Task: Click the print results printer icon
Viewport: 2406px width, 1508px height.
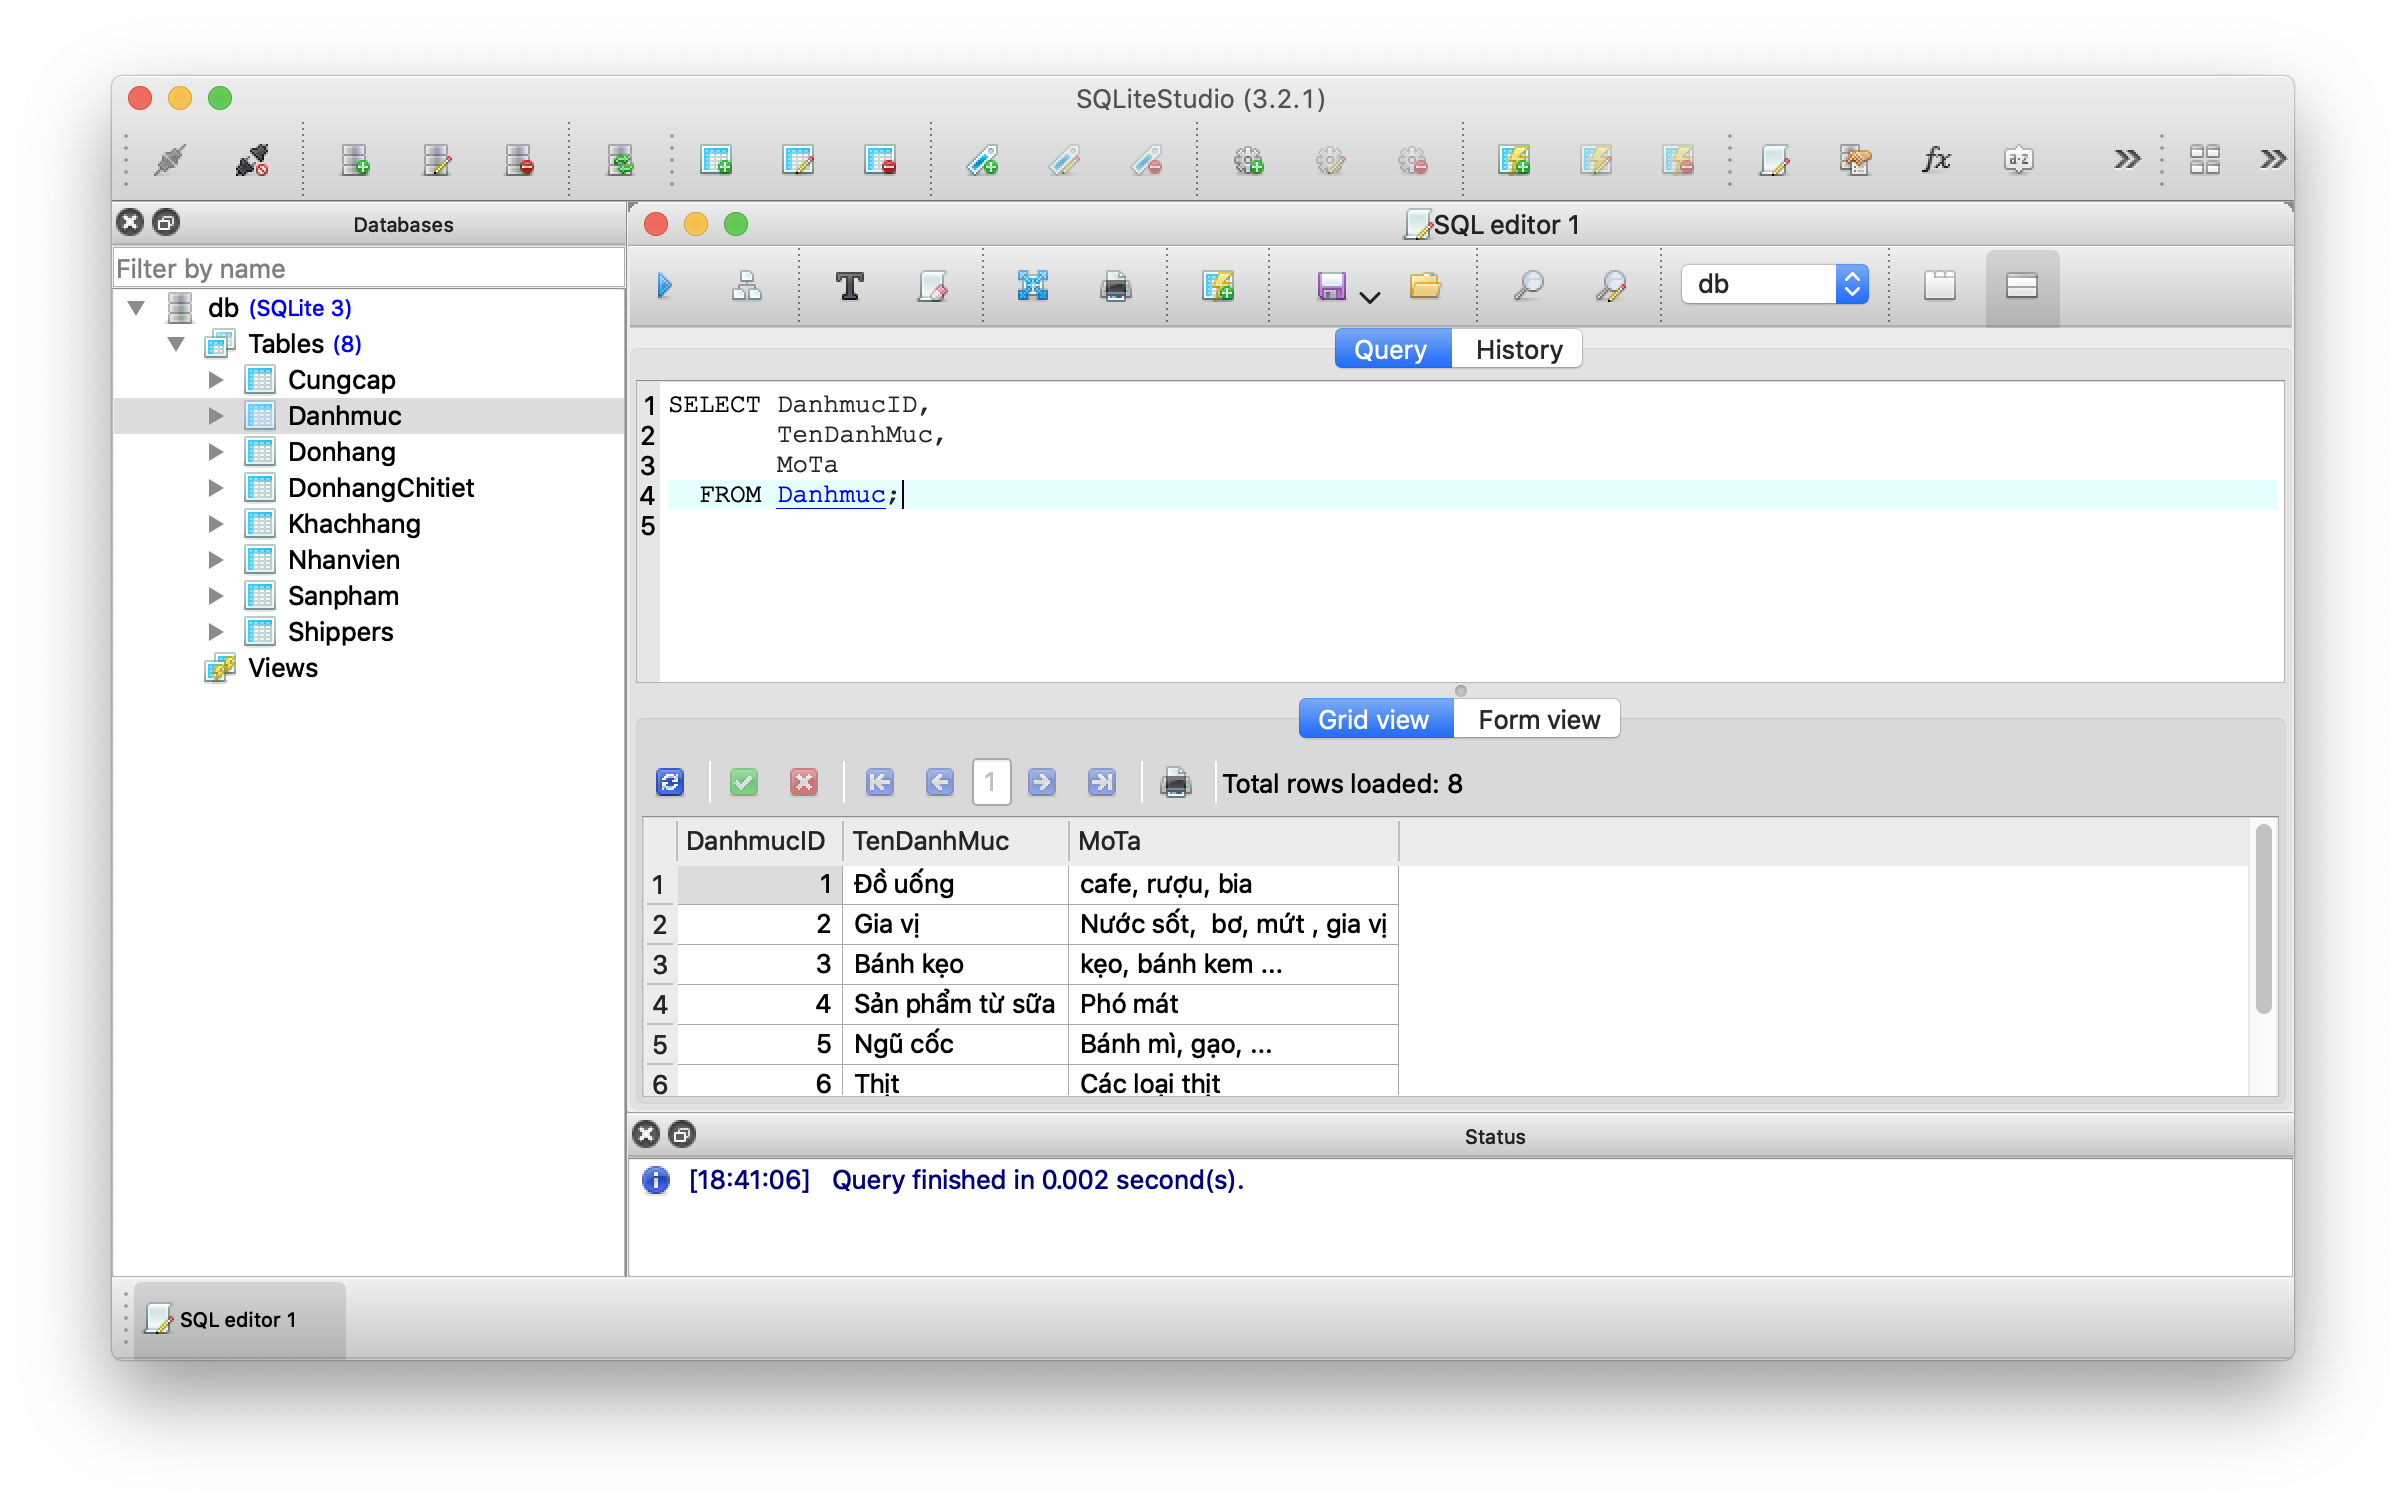Action: click(x=1175, y=782)
